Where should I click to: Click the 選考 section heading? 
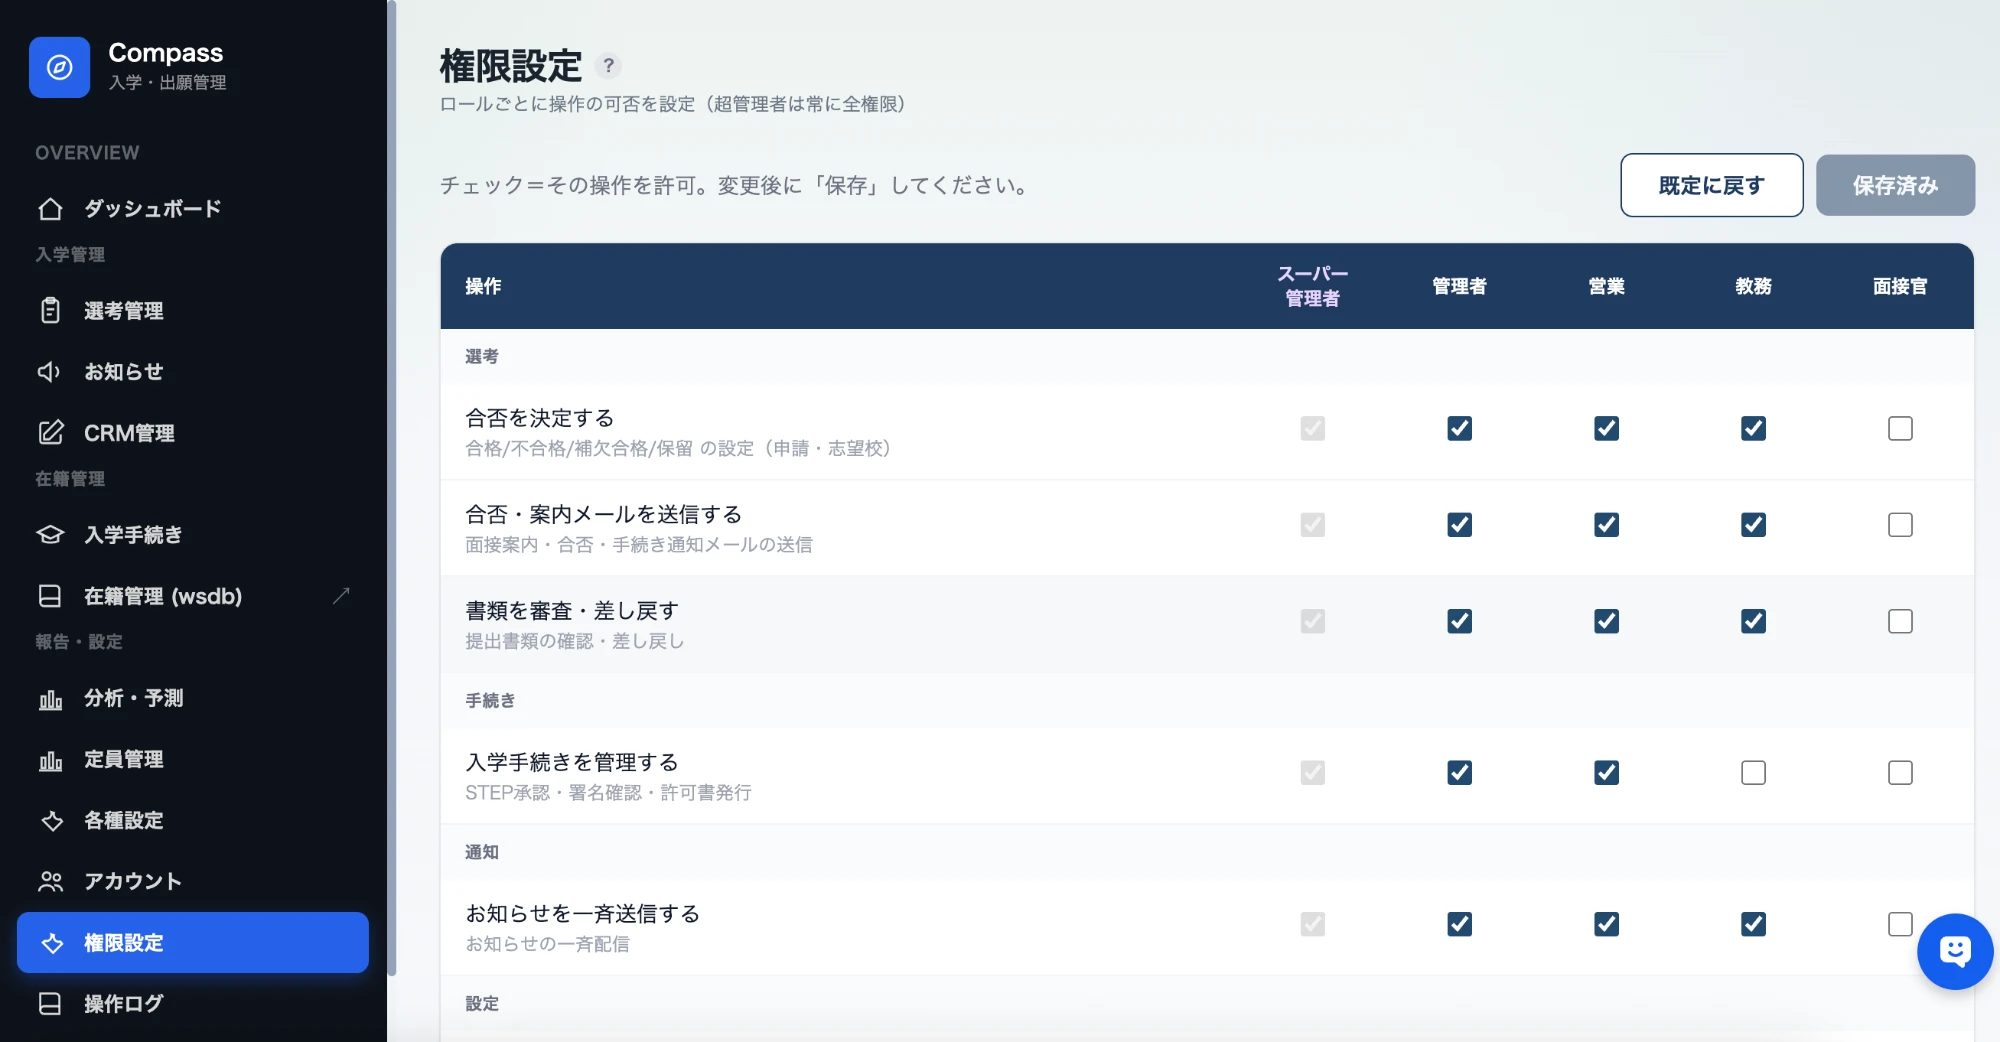pos(481,356)
